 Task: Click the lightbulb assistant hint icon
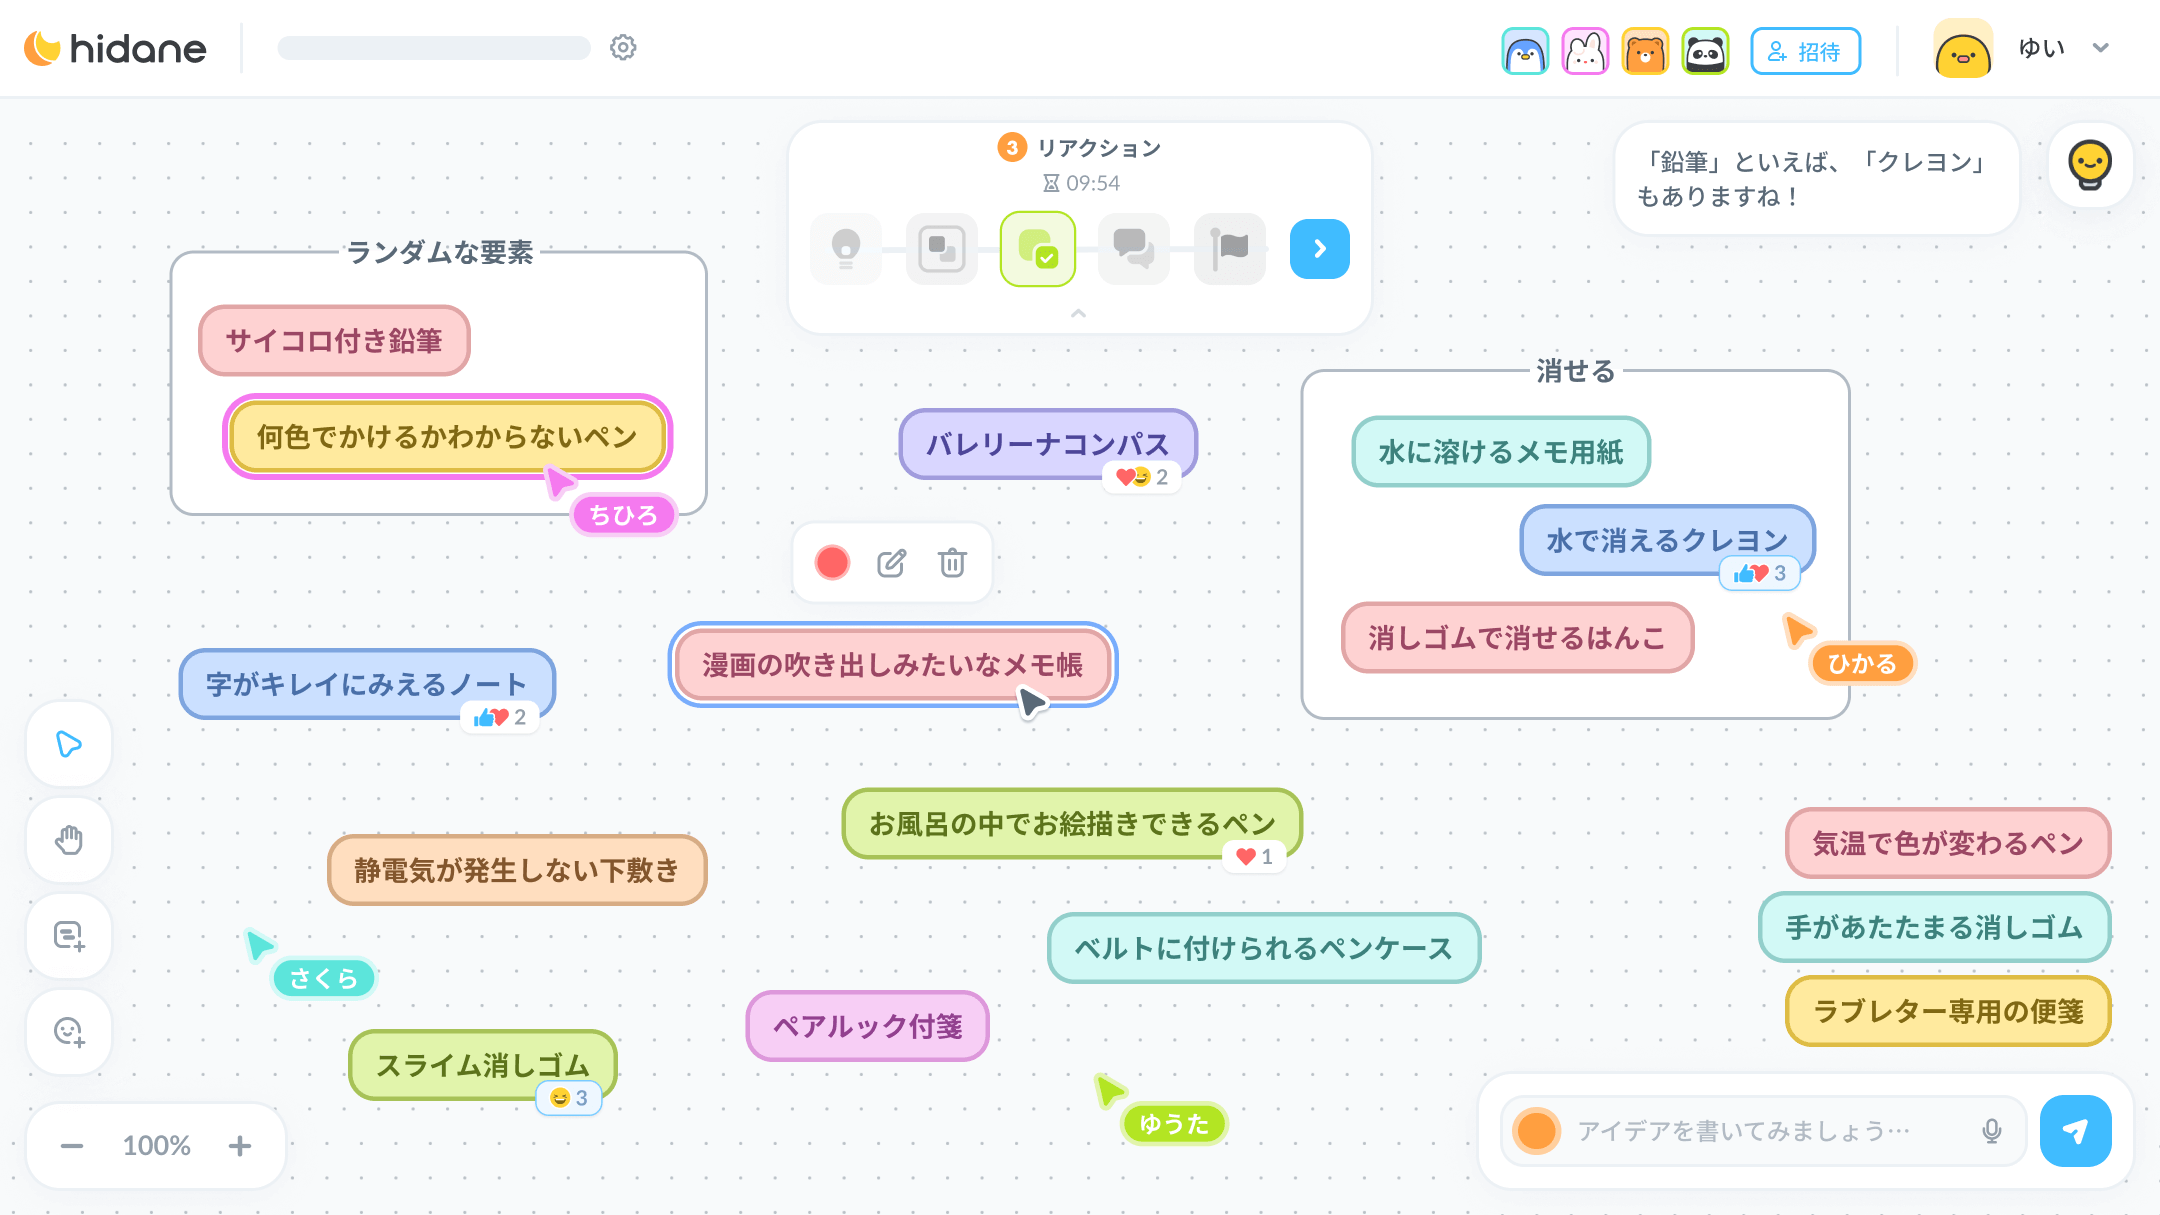[2090, 165]
